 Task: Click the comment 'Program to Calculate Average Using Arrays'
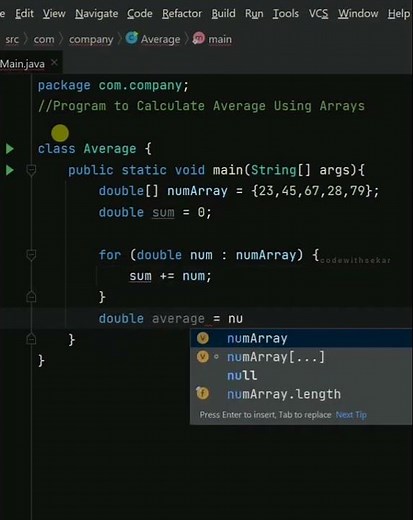[x=201, y=106]
